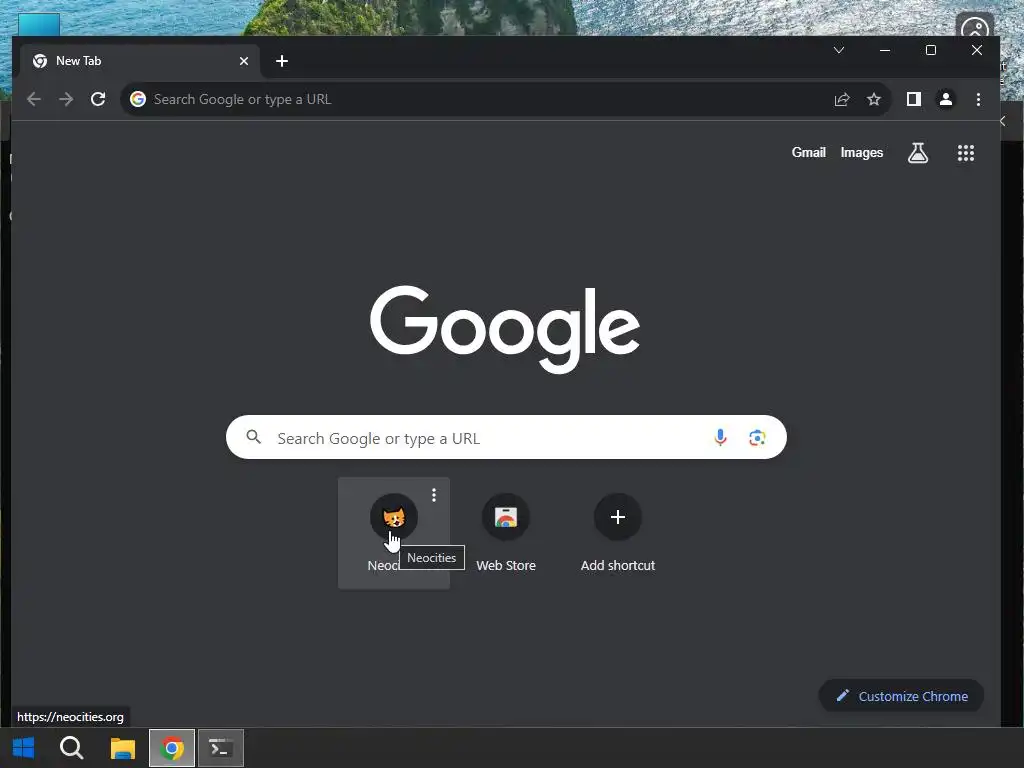Open taskbar search magnifier
The width and height of the screenshot is (1024, 768).
pos(72,748)
